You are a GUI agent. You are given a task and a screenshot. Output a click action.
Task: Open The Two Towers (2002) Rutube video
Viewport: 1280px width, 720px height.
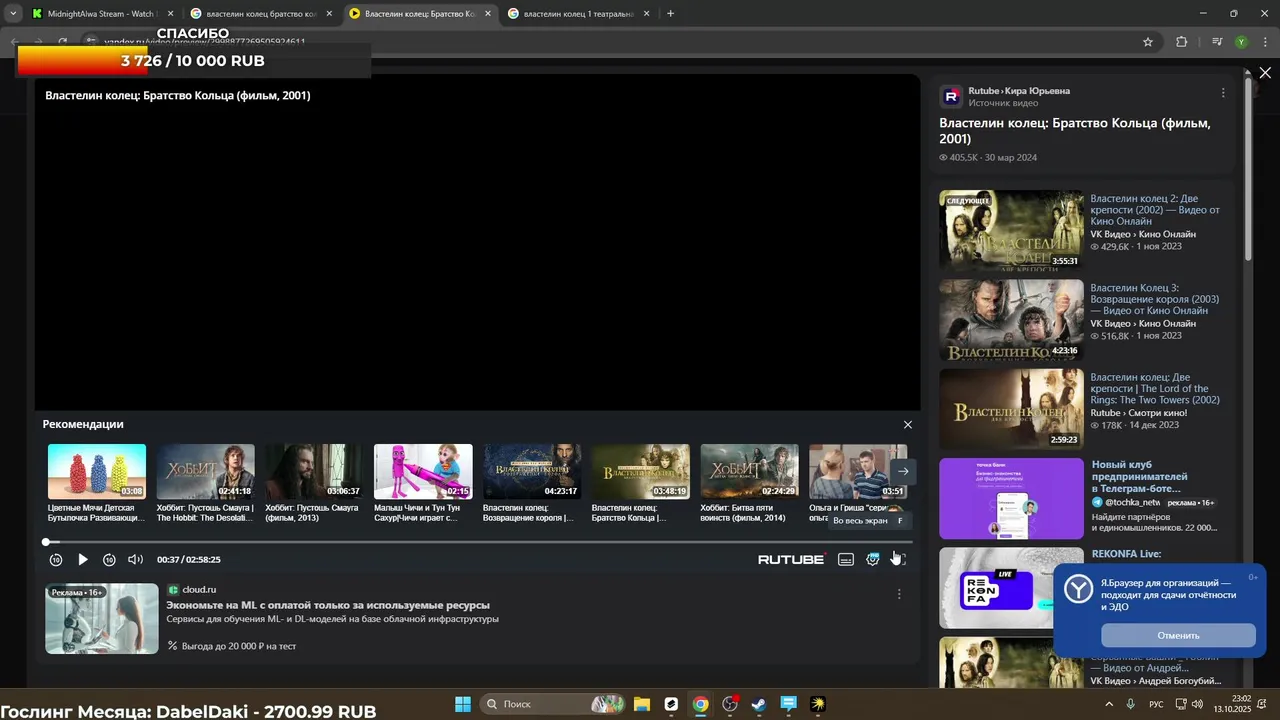tap(1155, 388)
